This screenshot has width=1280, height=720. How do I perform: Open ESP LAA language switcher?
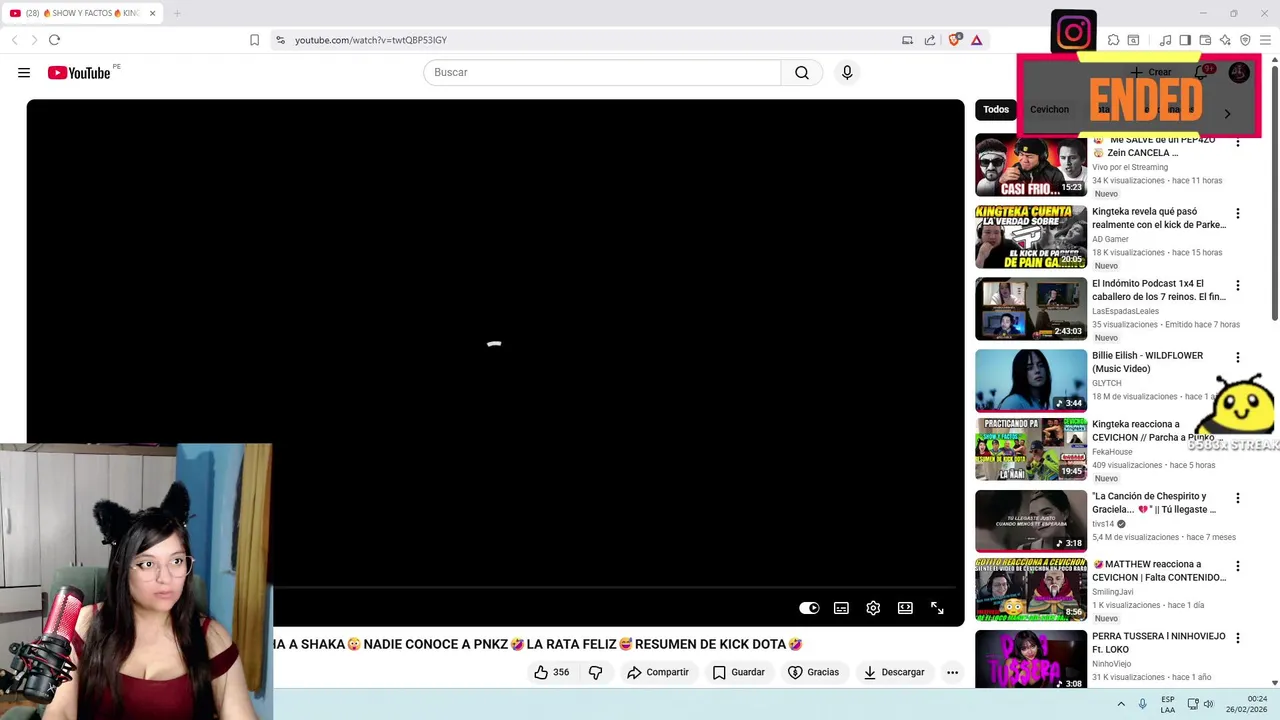click(1168, 704)
